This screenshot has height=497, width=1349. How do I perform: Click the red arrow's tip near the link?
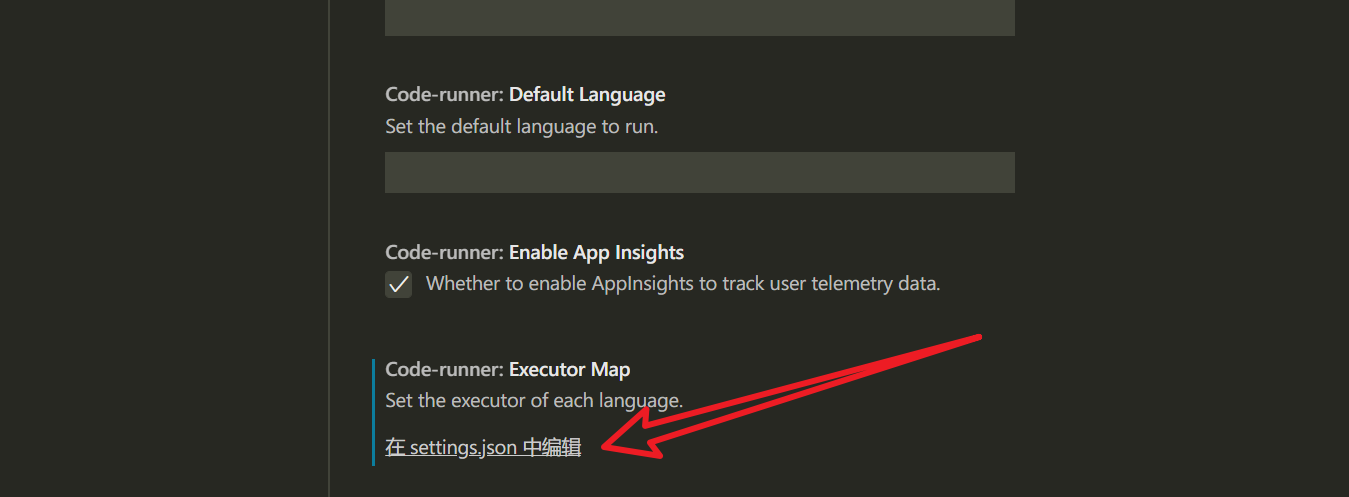tap(600, 446)
